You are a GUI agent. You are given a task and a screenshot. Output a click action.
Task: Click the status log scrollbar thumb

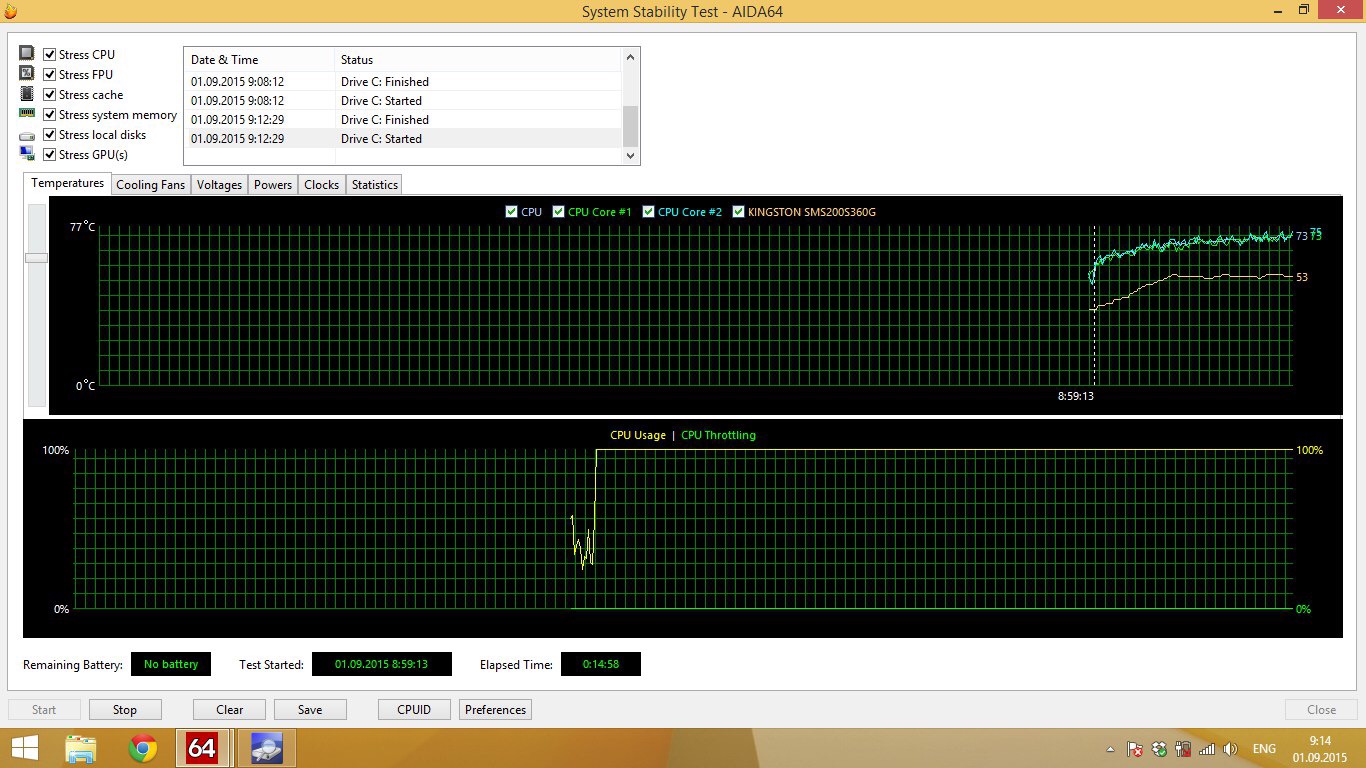click(630, 126)
